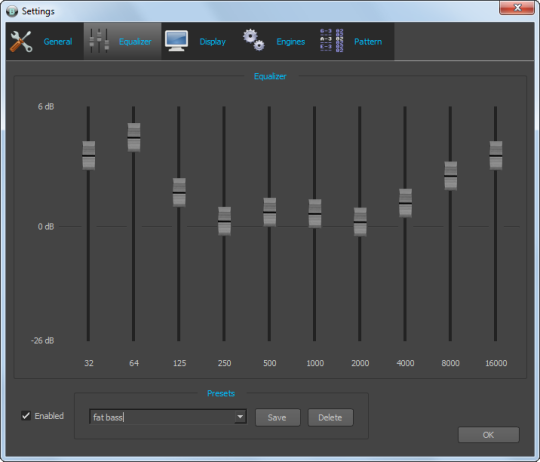The width and height of the screenshot is (540, 462).
Task: Click the 32 Hz band slider handle
Action: coord(89,155)
